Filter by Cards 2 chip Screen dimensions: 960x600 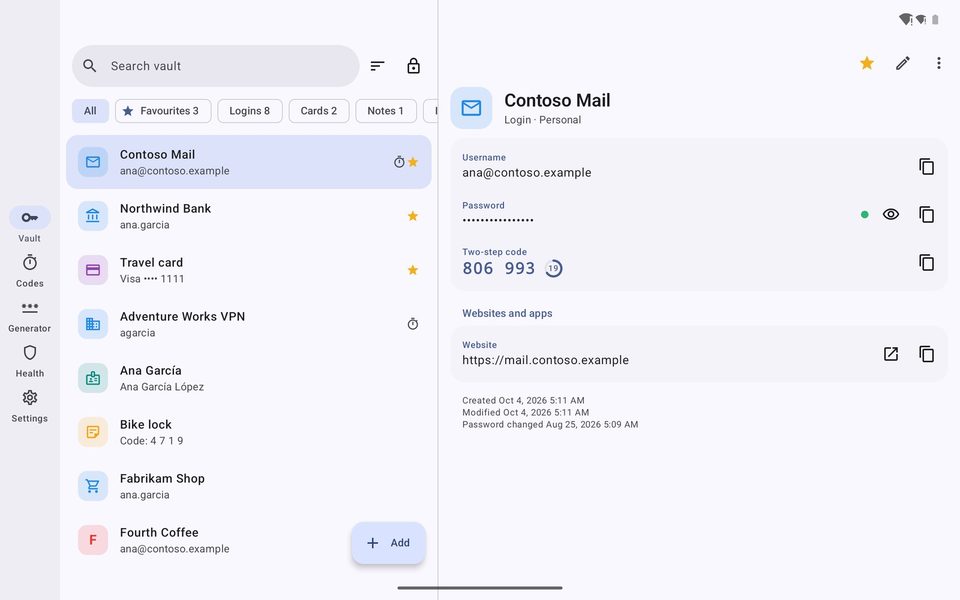[319, 111]
